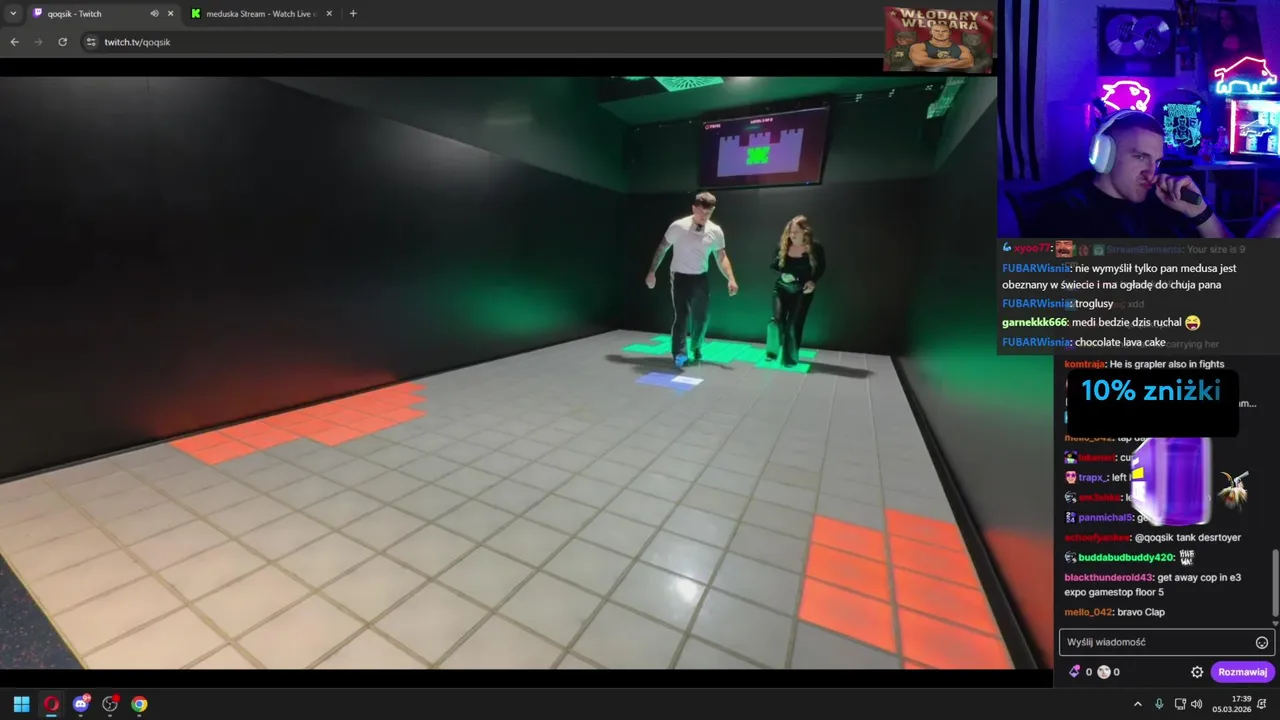Open a new browser tab
Screen dimensions: 1280x720
[x=353, y=14]
